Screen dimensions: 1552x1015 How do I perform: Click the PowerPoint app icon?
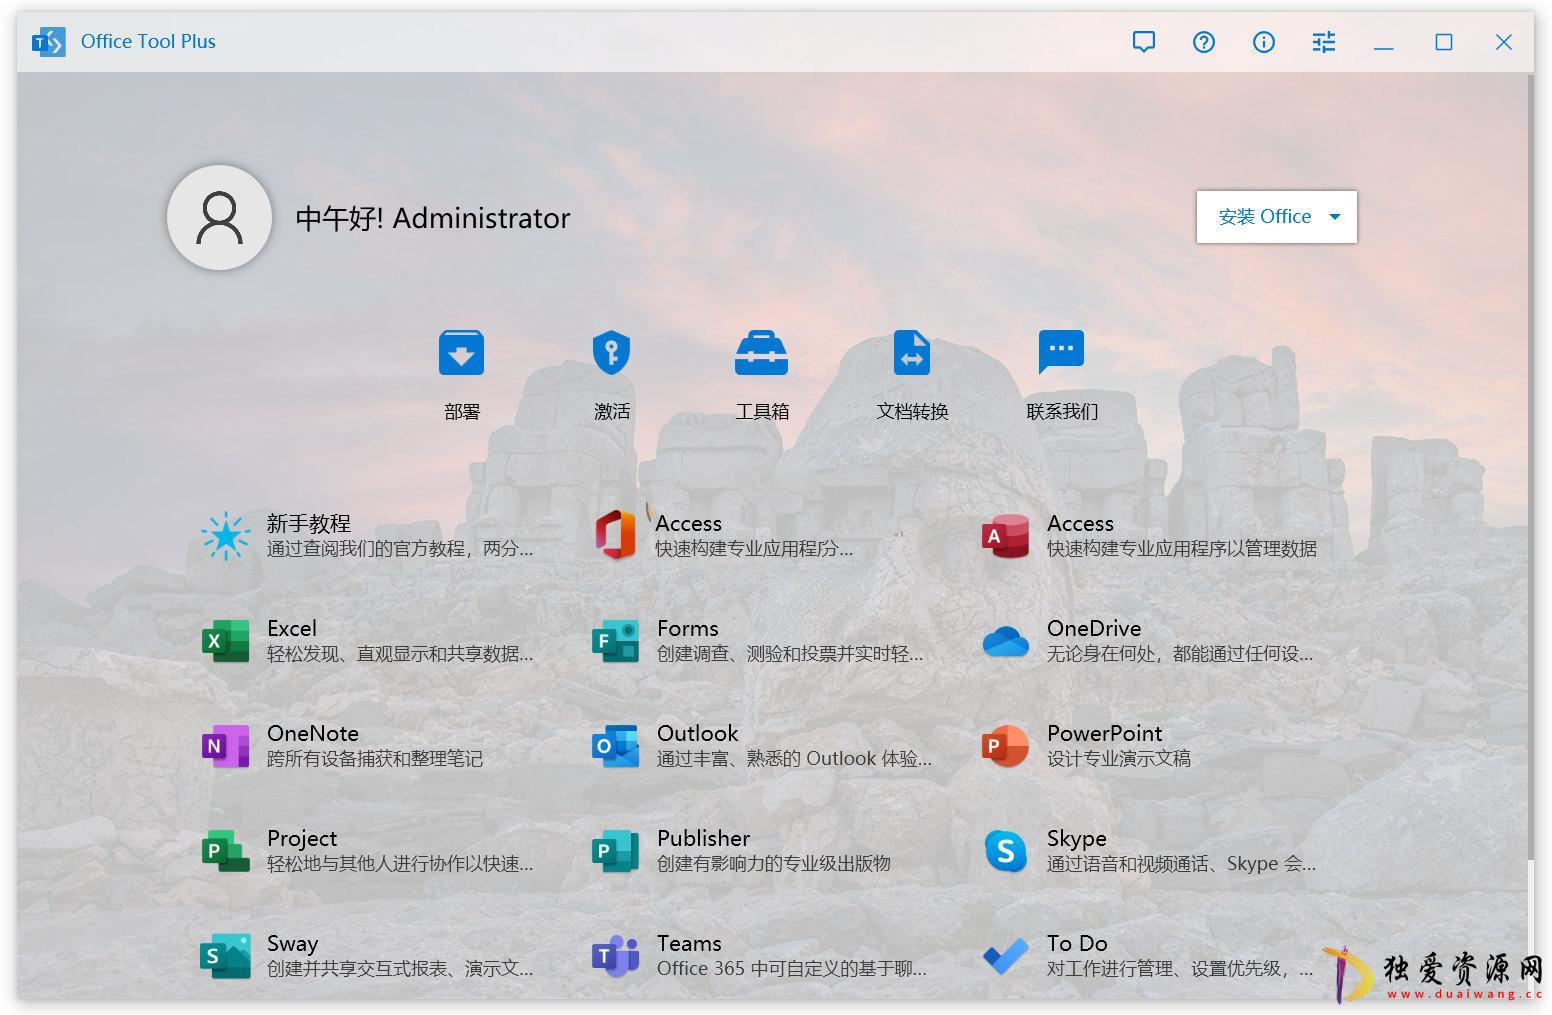(x=1006, y=746)
